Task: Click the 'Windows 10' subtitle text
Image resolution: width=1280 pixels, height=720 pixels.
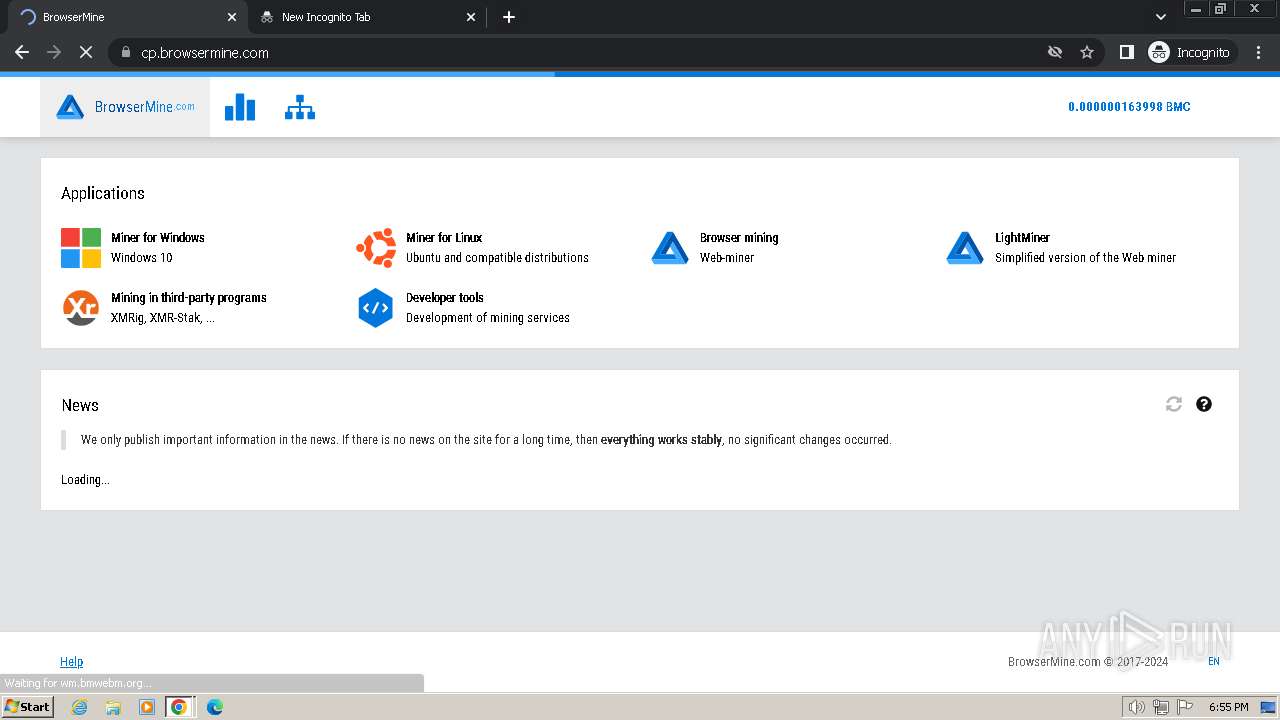Action: [142, 258]
